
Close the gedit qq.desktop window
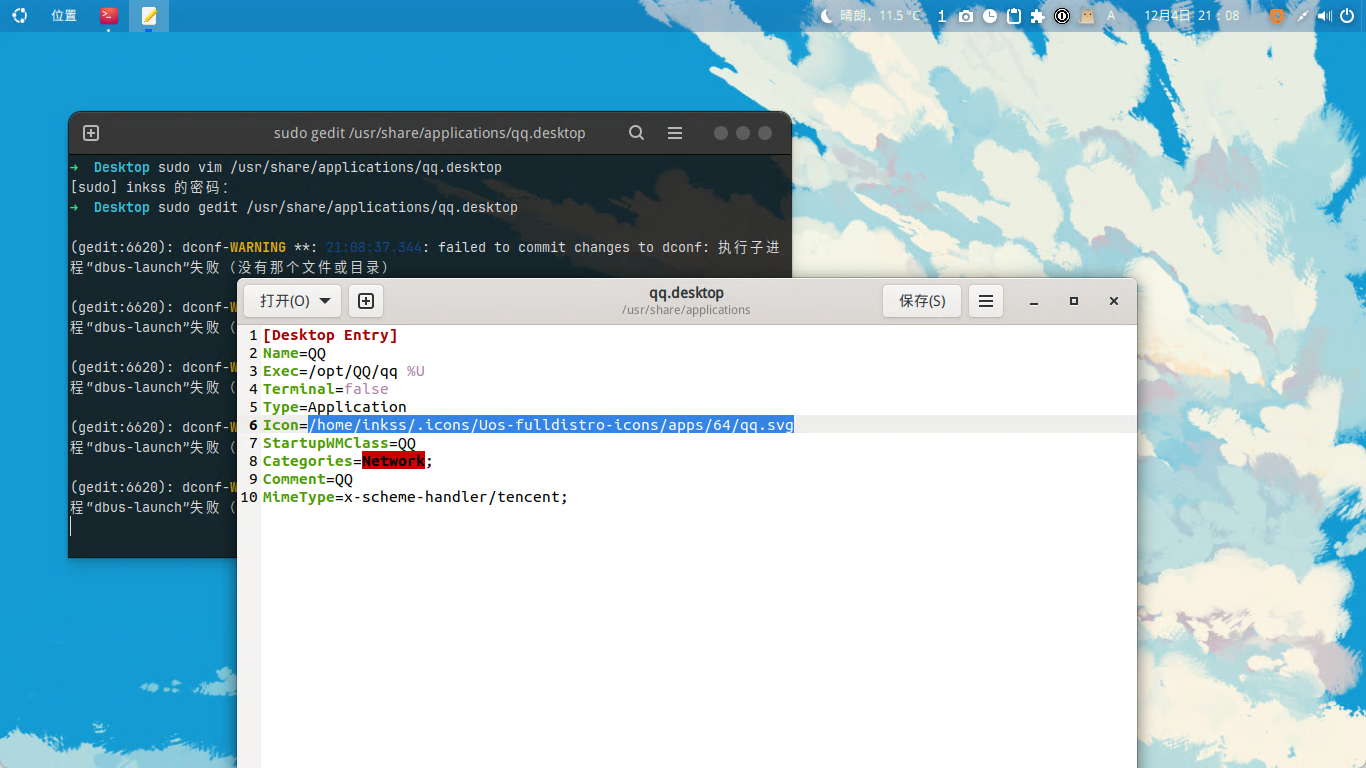1114,301
